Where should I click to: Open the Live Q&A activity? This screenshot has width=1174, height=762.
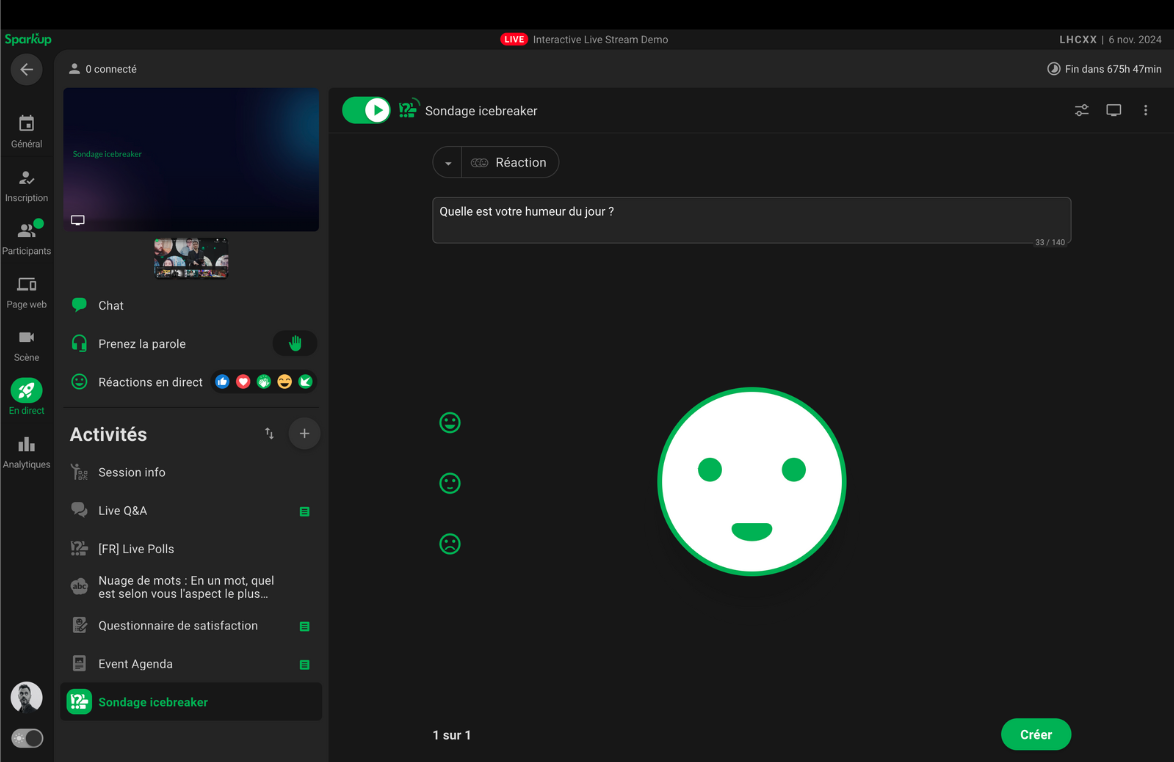pos(123,511)
